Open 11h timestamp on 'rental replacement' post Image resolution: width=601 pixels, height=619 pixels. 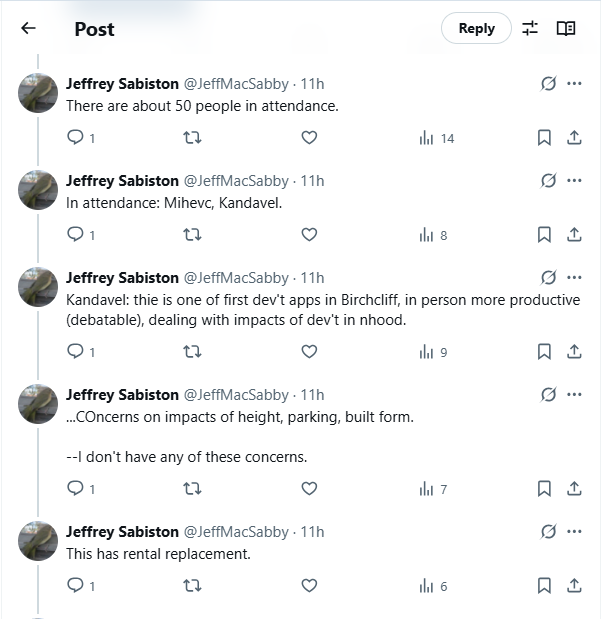313,532
